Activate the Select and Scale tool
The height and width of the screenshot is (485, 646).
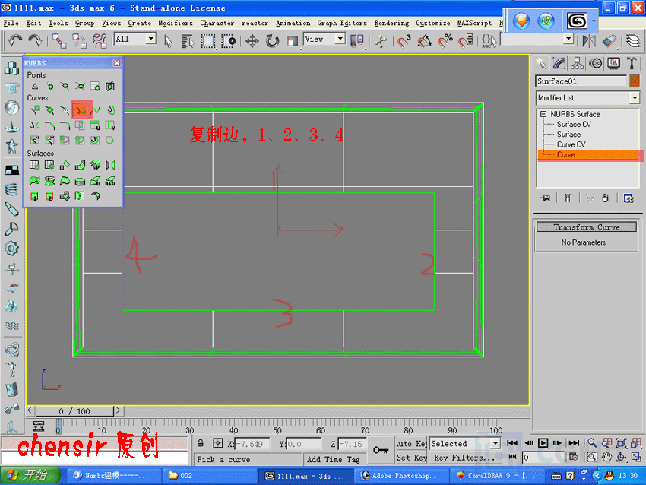point(292,41)
